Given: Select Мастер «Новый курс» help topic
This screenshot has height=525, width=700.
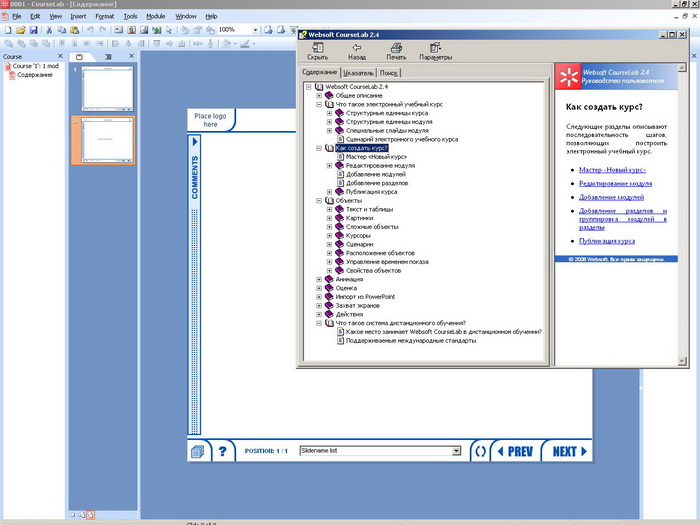Looking at the screenshot, I should (376, 157).
